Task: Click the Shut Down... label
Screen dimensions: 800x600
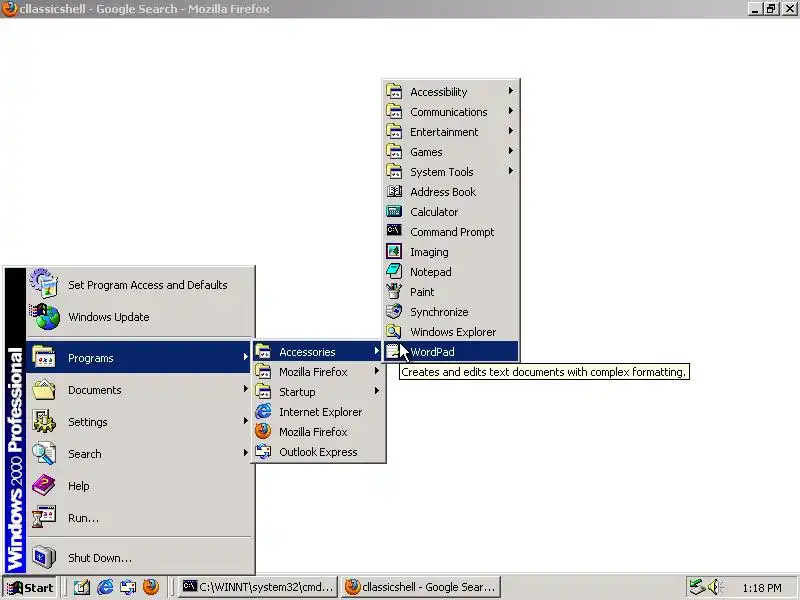Action: (100, 558)
